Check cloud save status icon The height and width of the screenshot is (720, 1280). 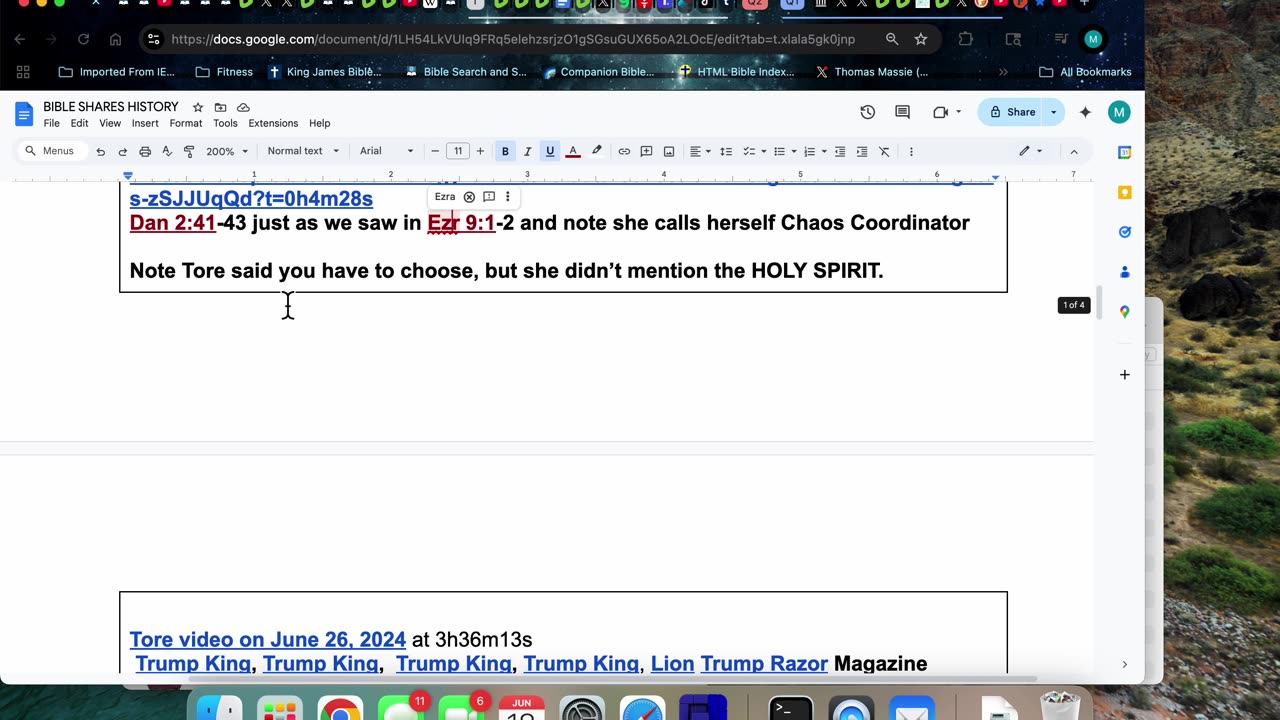pyautogui.click(x=243, y=107)
